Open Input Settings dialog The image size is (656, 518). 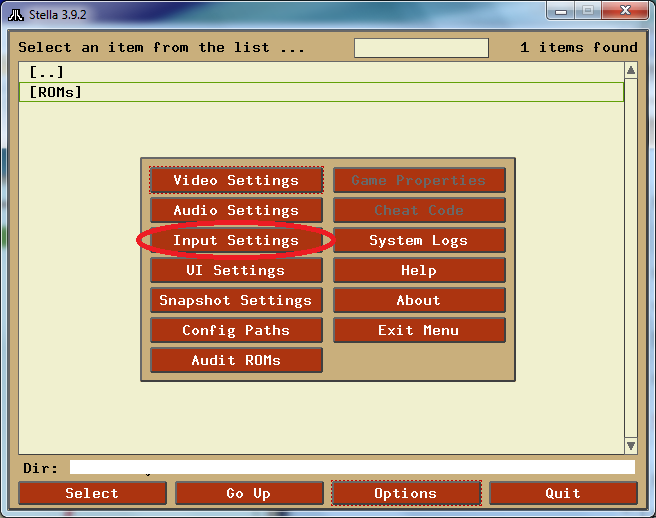(x=236, y=241)
